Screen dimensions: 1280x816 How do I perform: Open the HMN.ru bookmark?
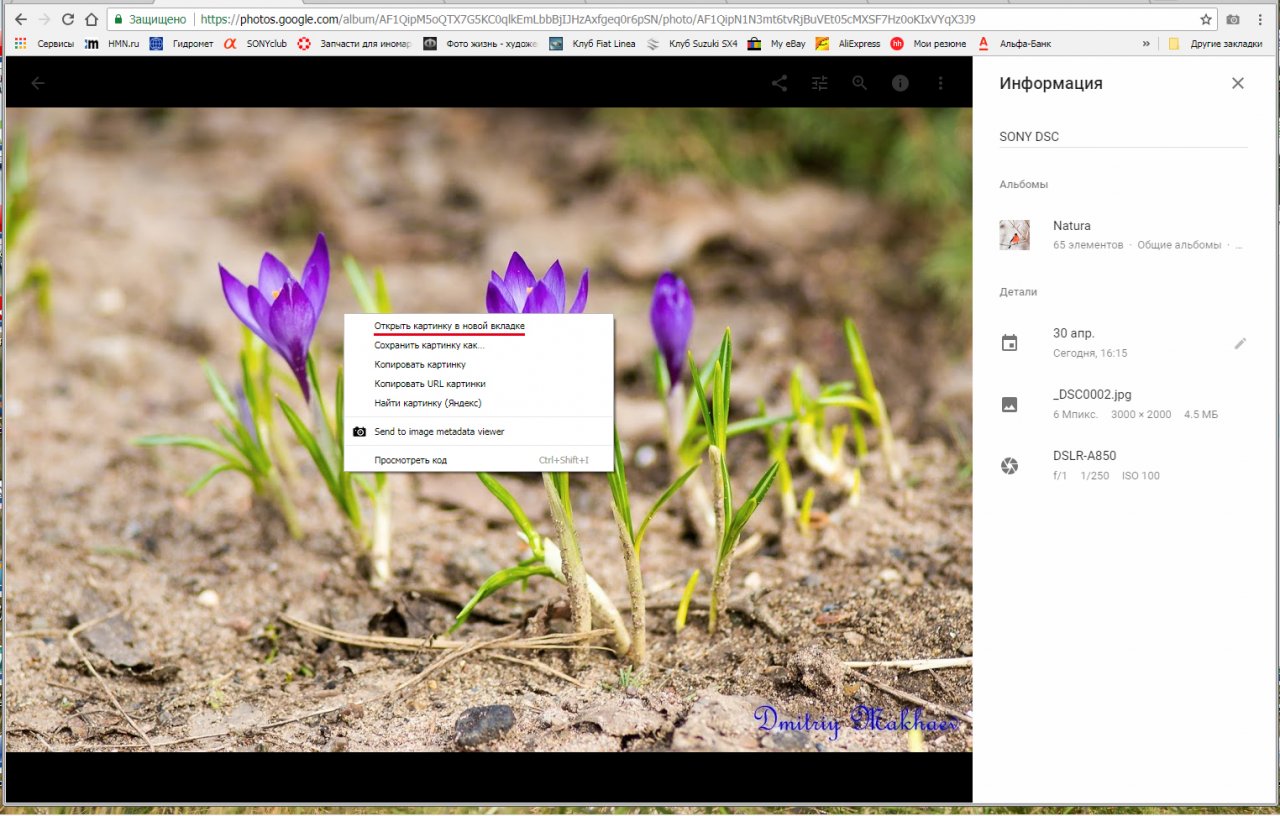112,44
